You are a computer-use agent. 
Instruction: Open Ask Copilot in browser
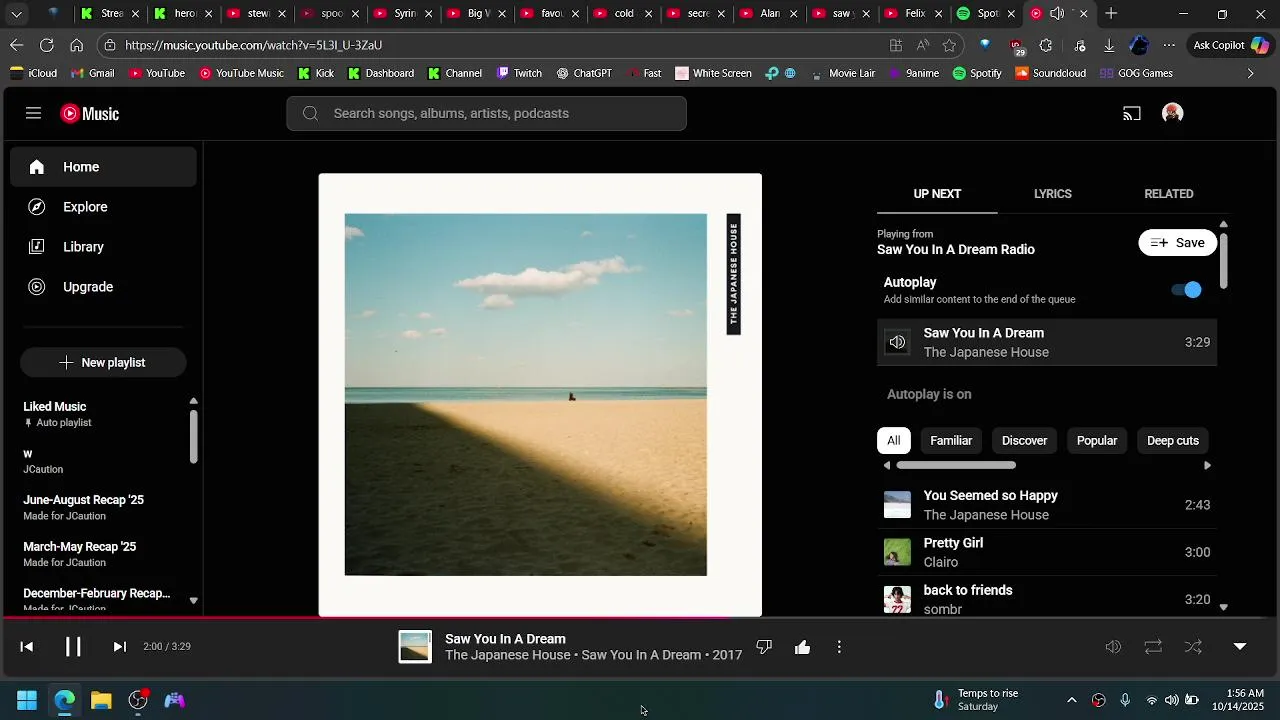[1231, 45]
